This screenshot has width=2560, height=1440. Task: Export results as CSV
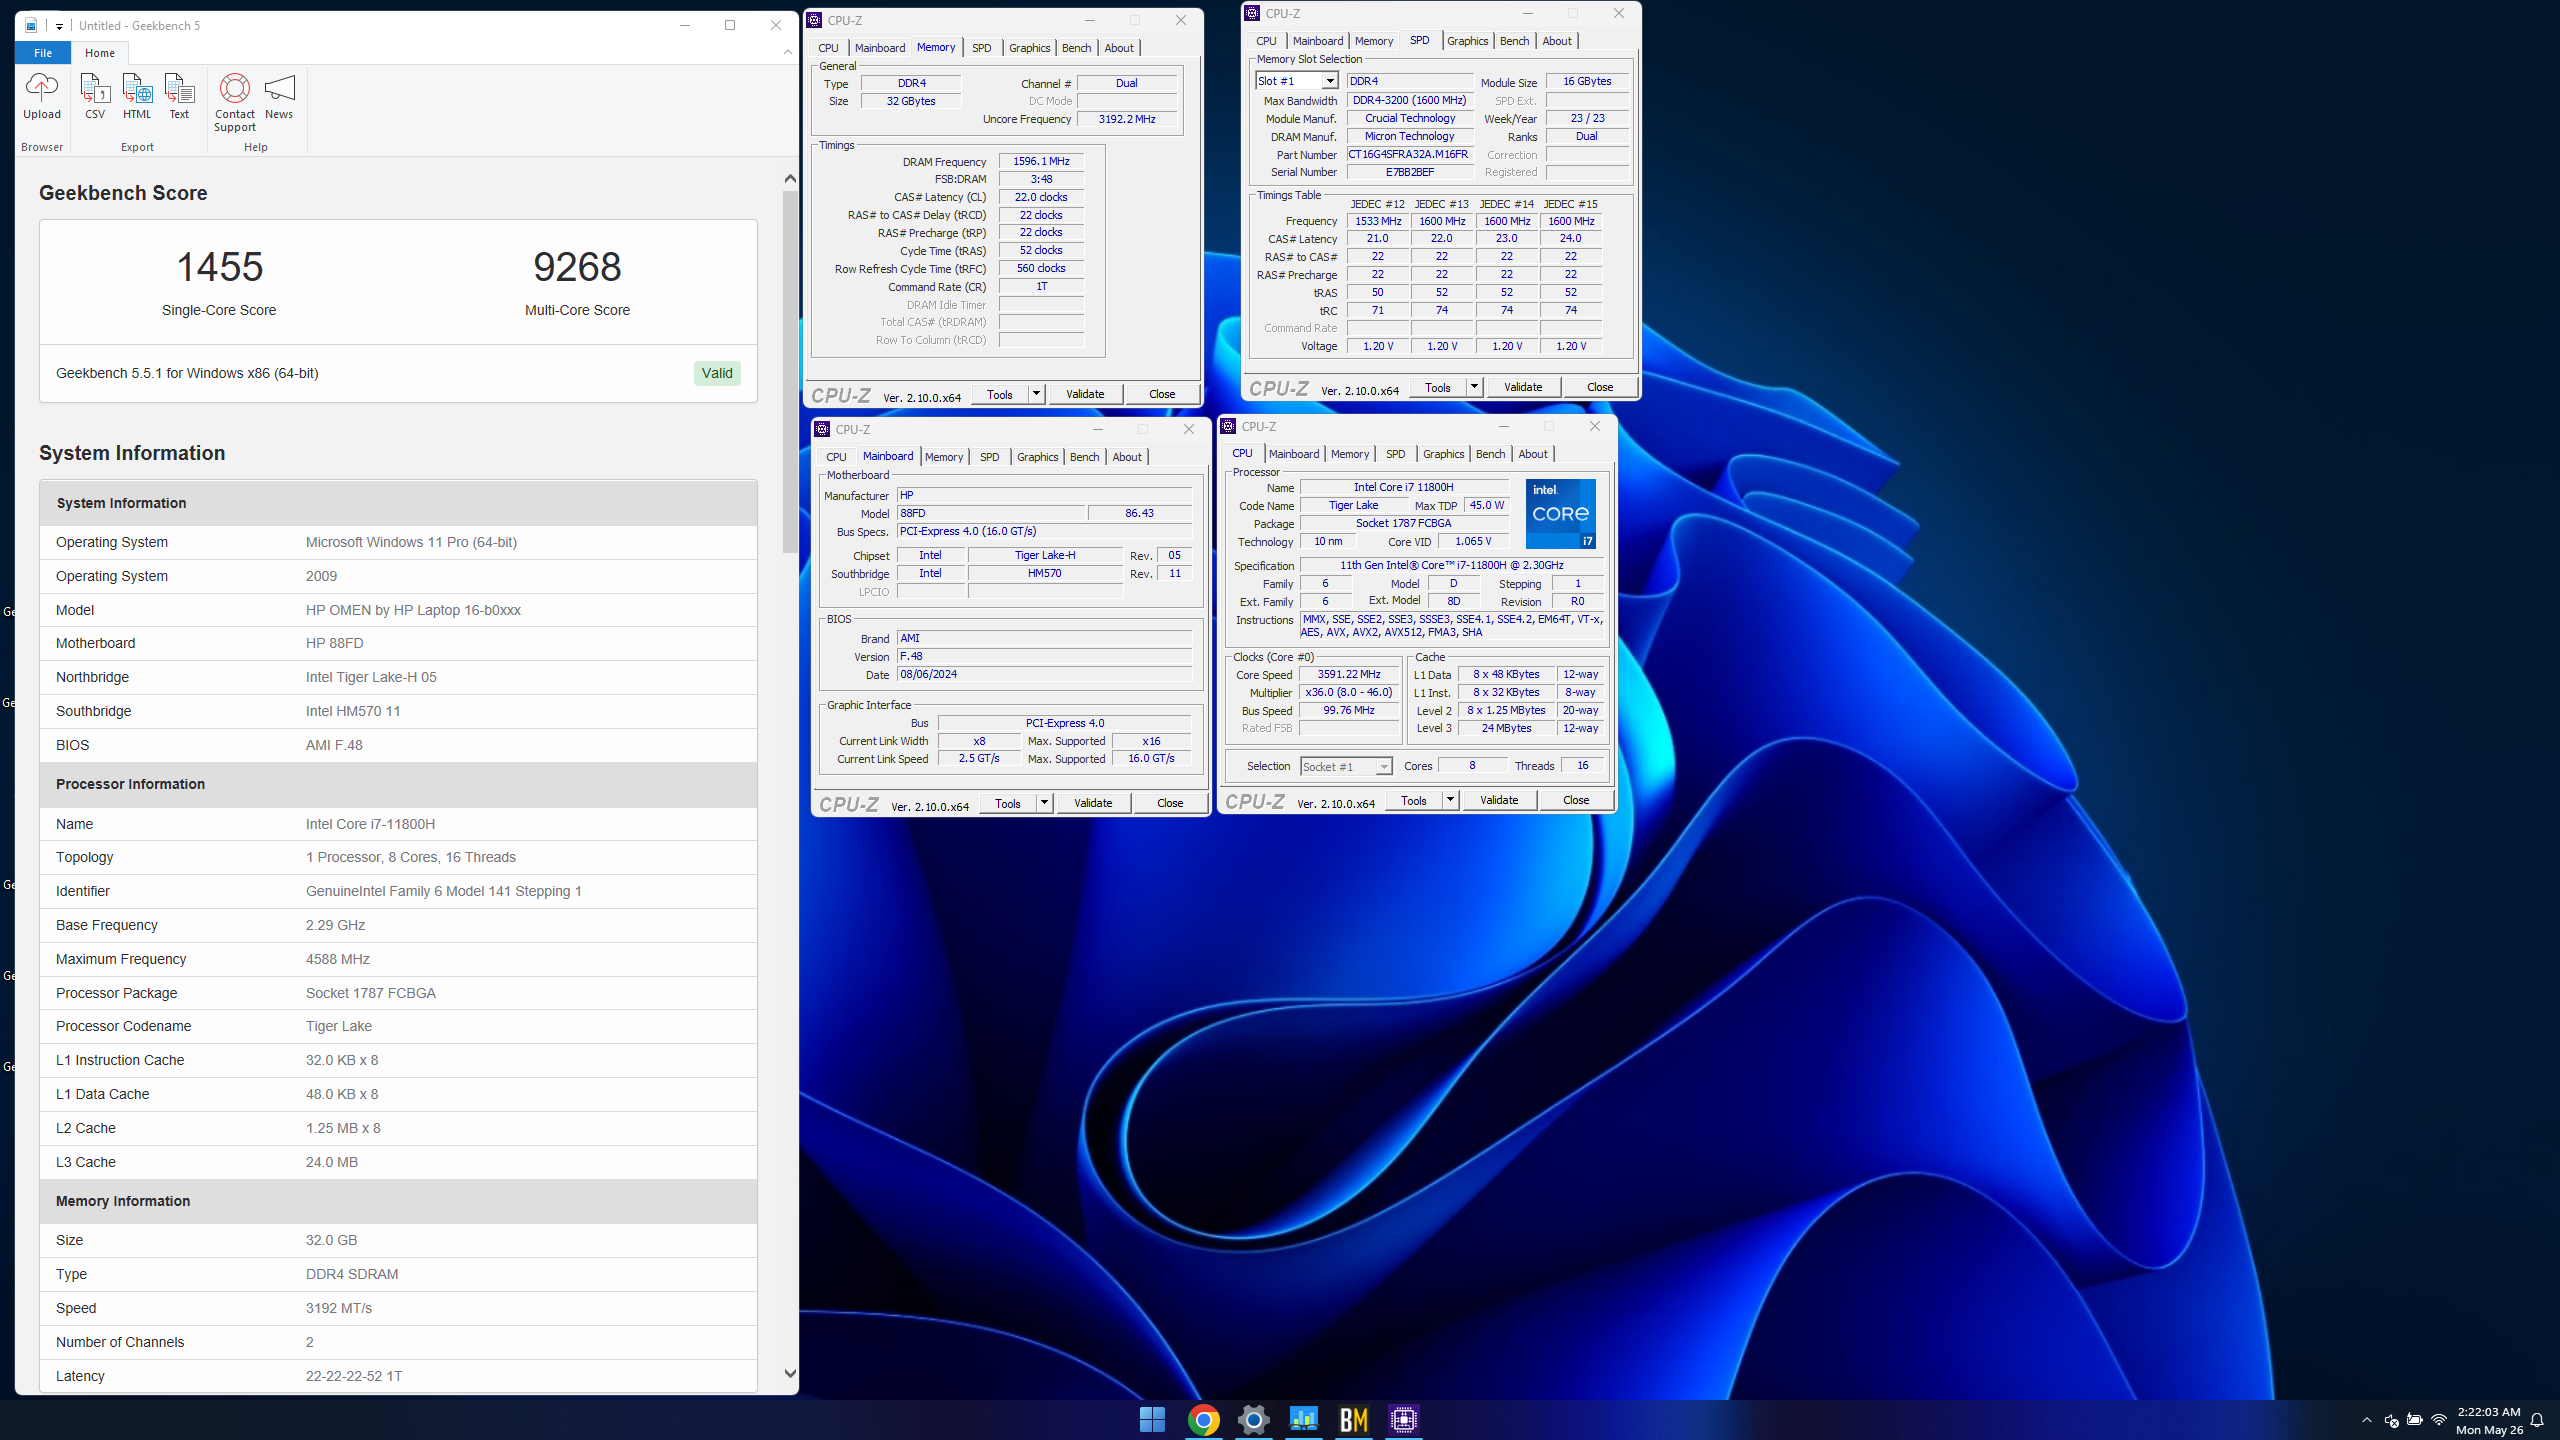pyautogui.click(x=95, y=96)
